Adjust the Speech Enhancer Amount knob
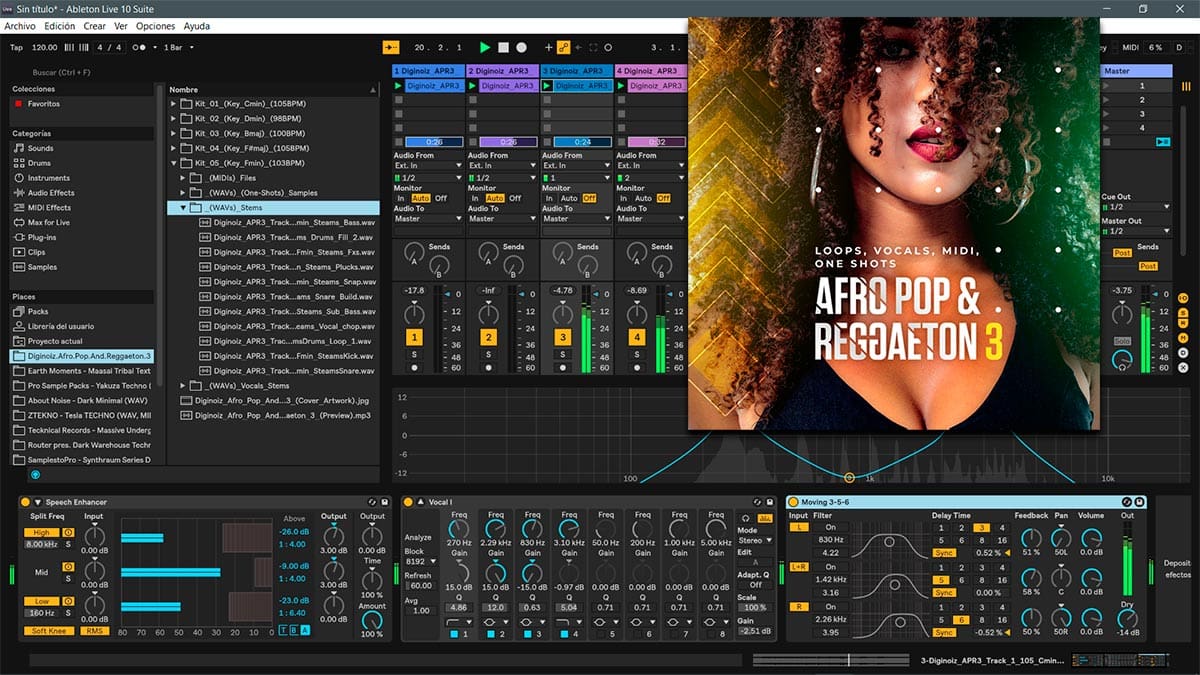The image size is (1200, 675). tap(372, 620)
